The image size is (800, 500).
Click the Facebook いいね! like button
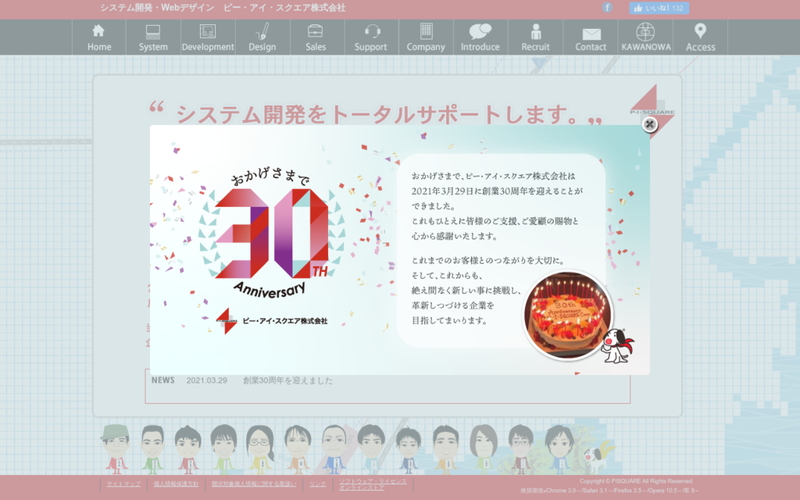659,8
